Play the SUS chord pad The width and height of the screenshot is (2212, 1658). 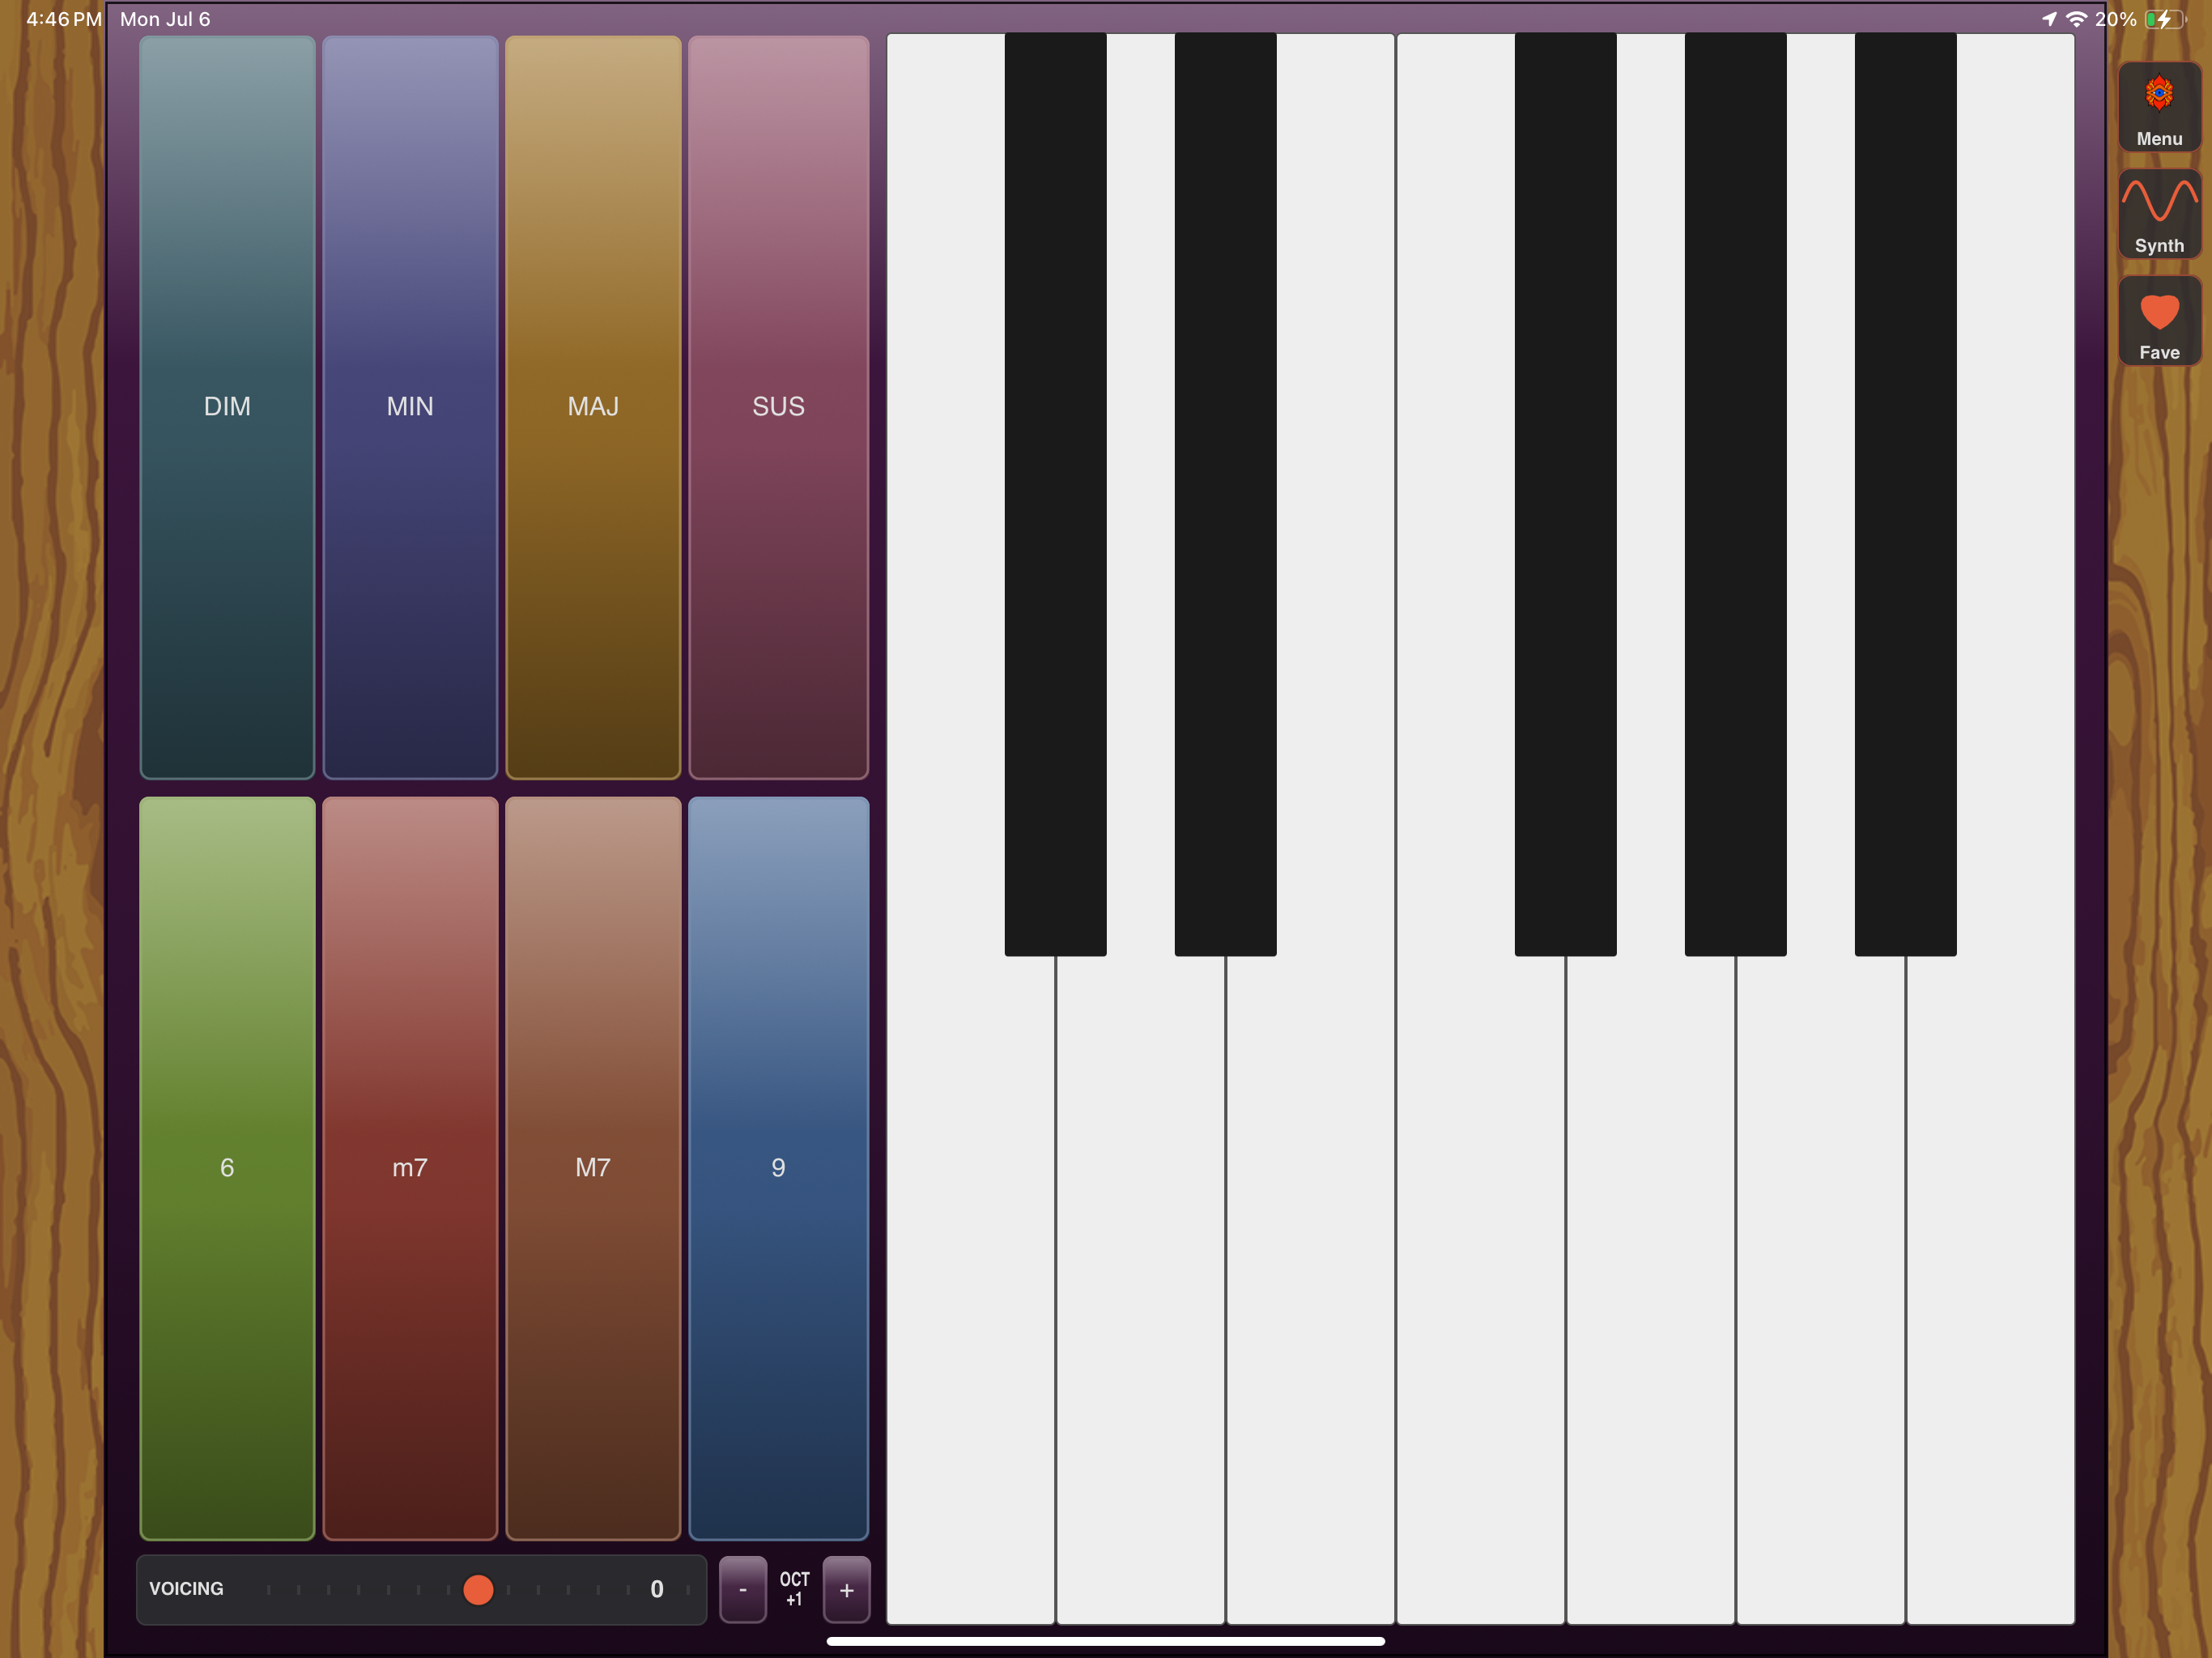point(778,407)
